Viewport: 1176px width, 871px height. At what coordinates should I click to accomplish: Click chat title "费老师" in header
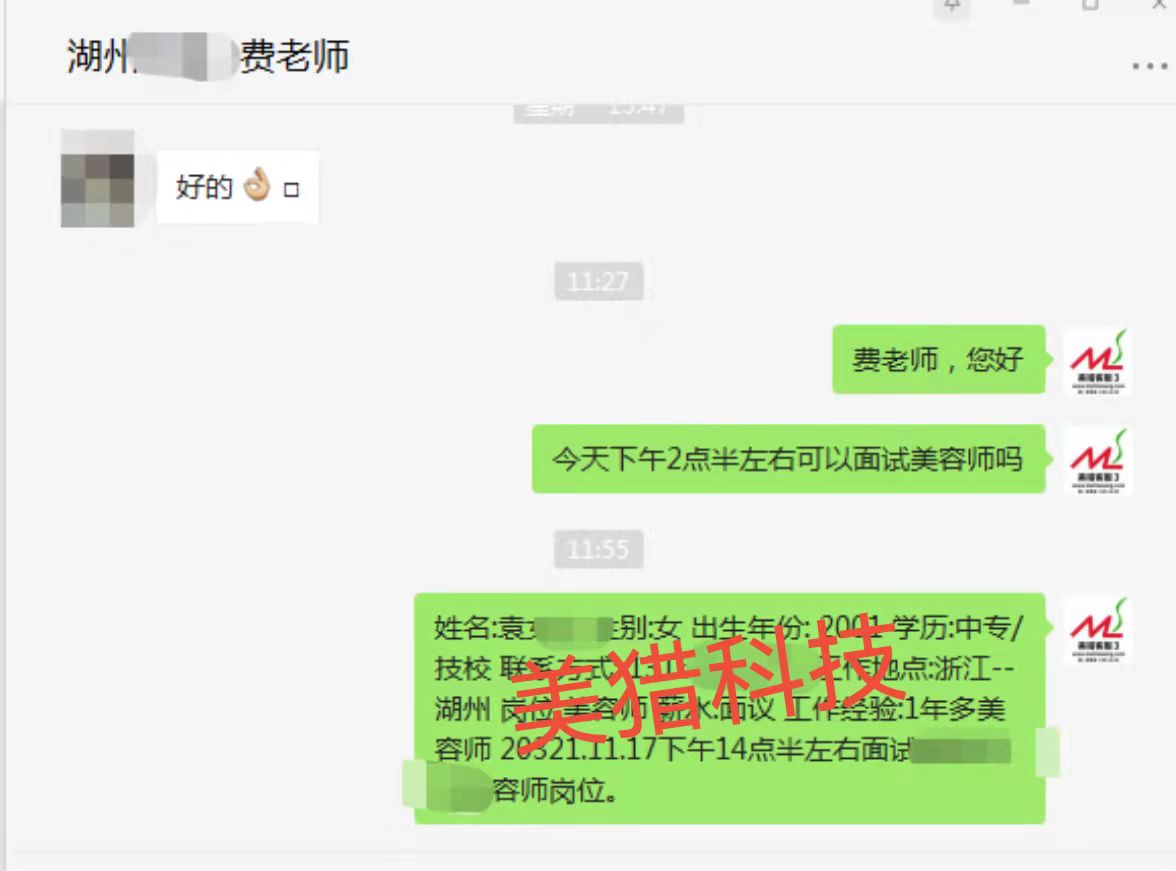(295, 57)
